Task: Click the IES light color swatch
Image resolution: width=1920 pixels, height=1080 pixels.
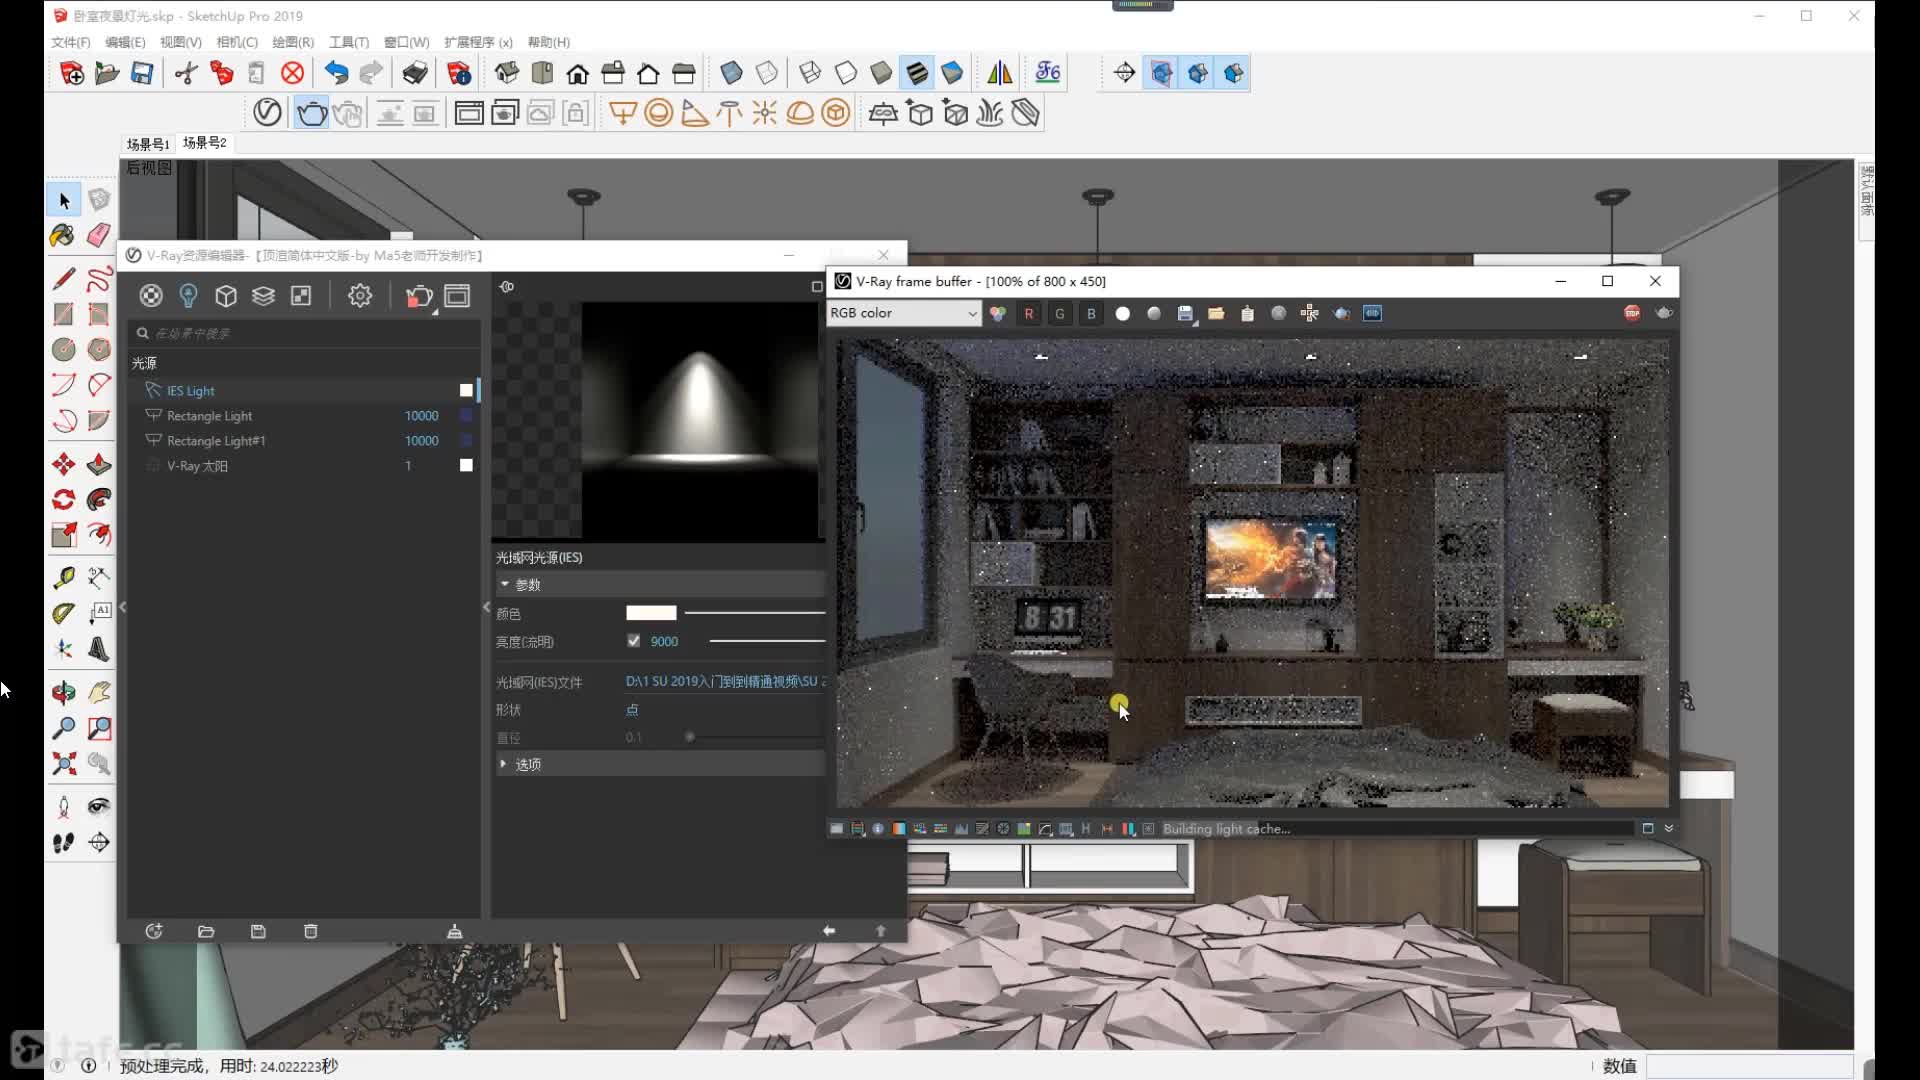Action: tap(651, 613)
